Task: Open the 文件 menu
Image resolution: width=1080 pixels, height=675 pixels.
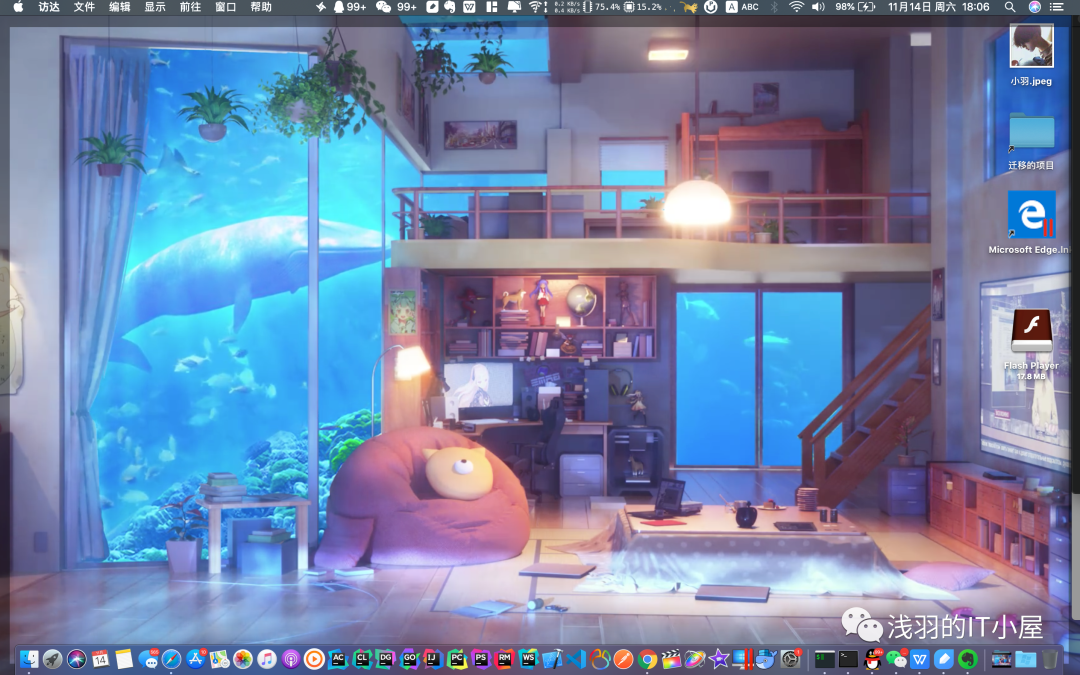Action: point(84,7)
